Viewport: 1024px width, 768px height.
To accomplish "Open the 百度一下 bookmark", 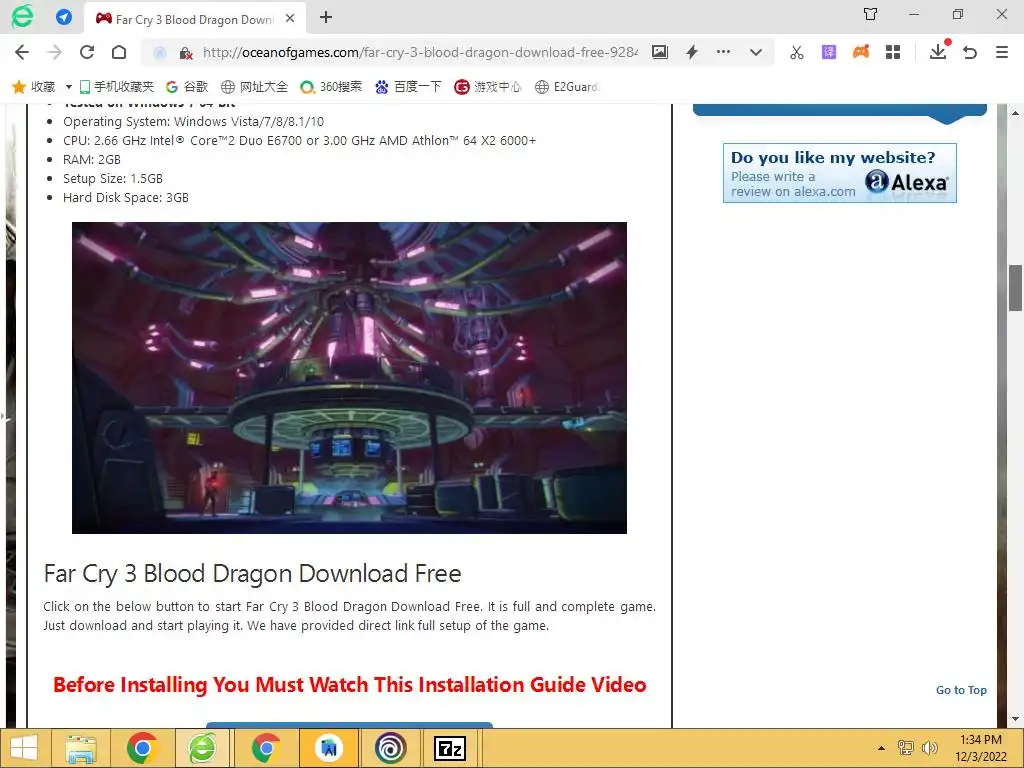I will (409, 87).
